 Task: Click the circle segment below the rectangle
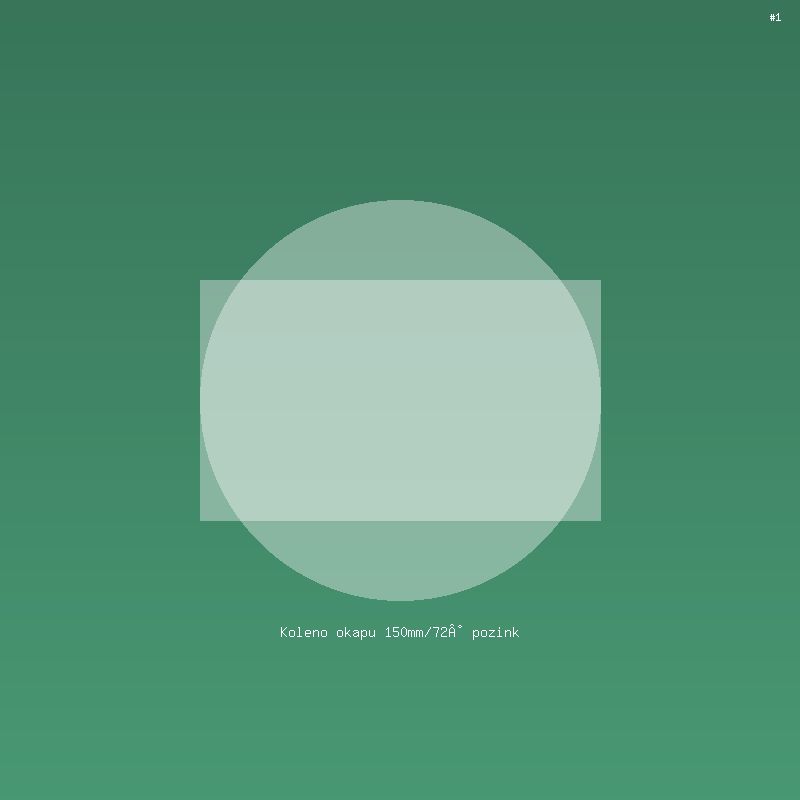tap(400, 560)
